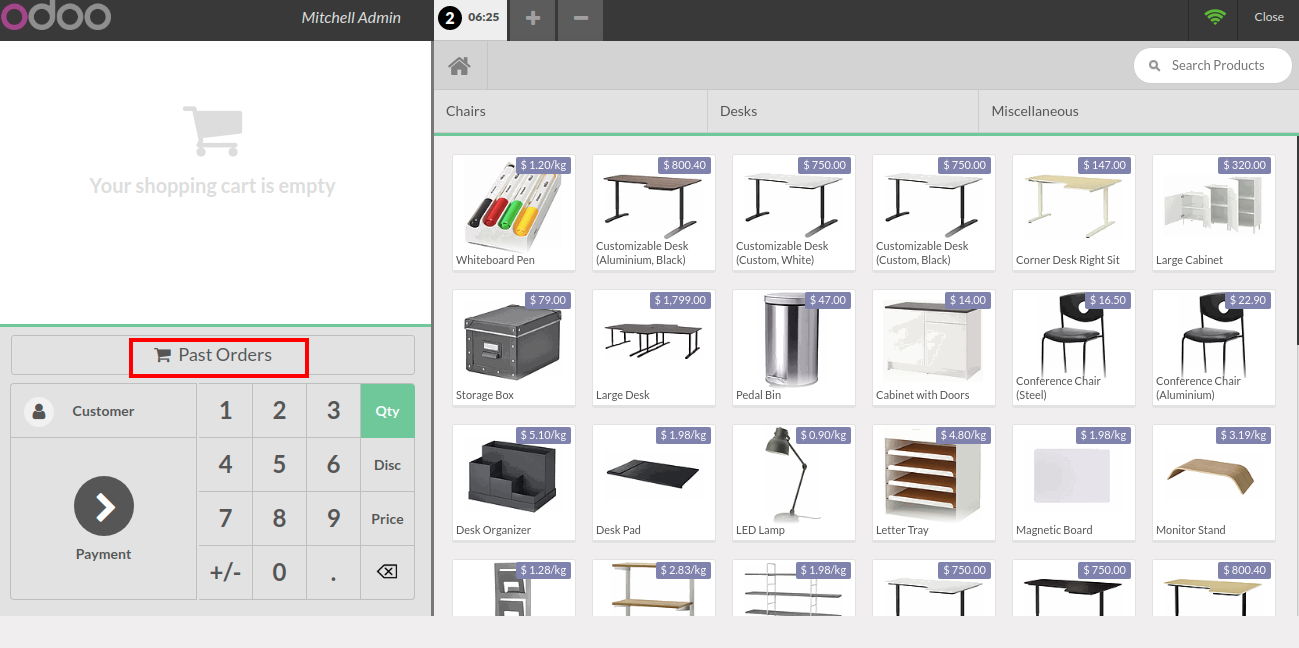The width and height of the screenshot is (1299, 648).
Task: Select order tab number 2
Action: [471, 18]
